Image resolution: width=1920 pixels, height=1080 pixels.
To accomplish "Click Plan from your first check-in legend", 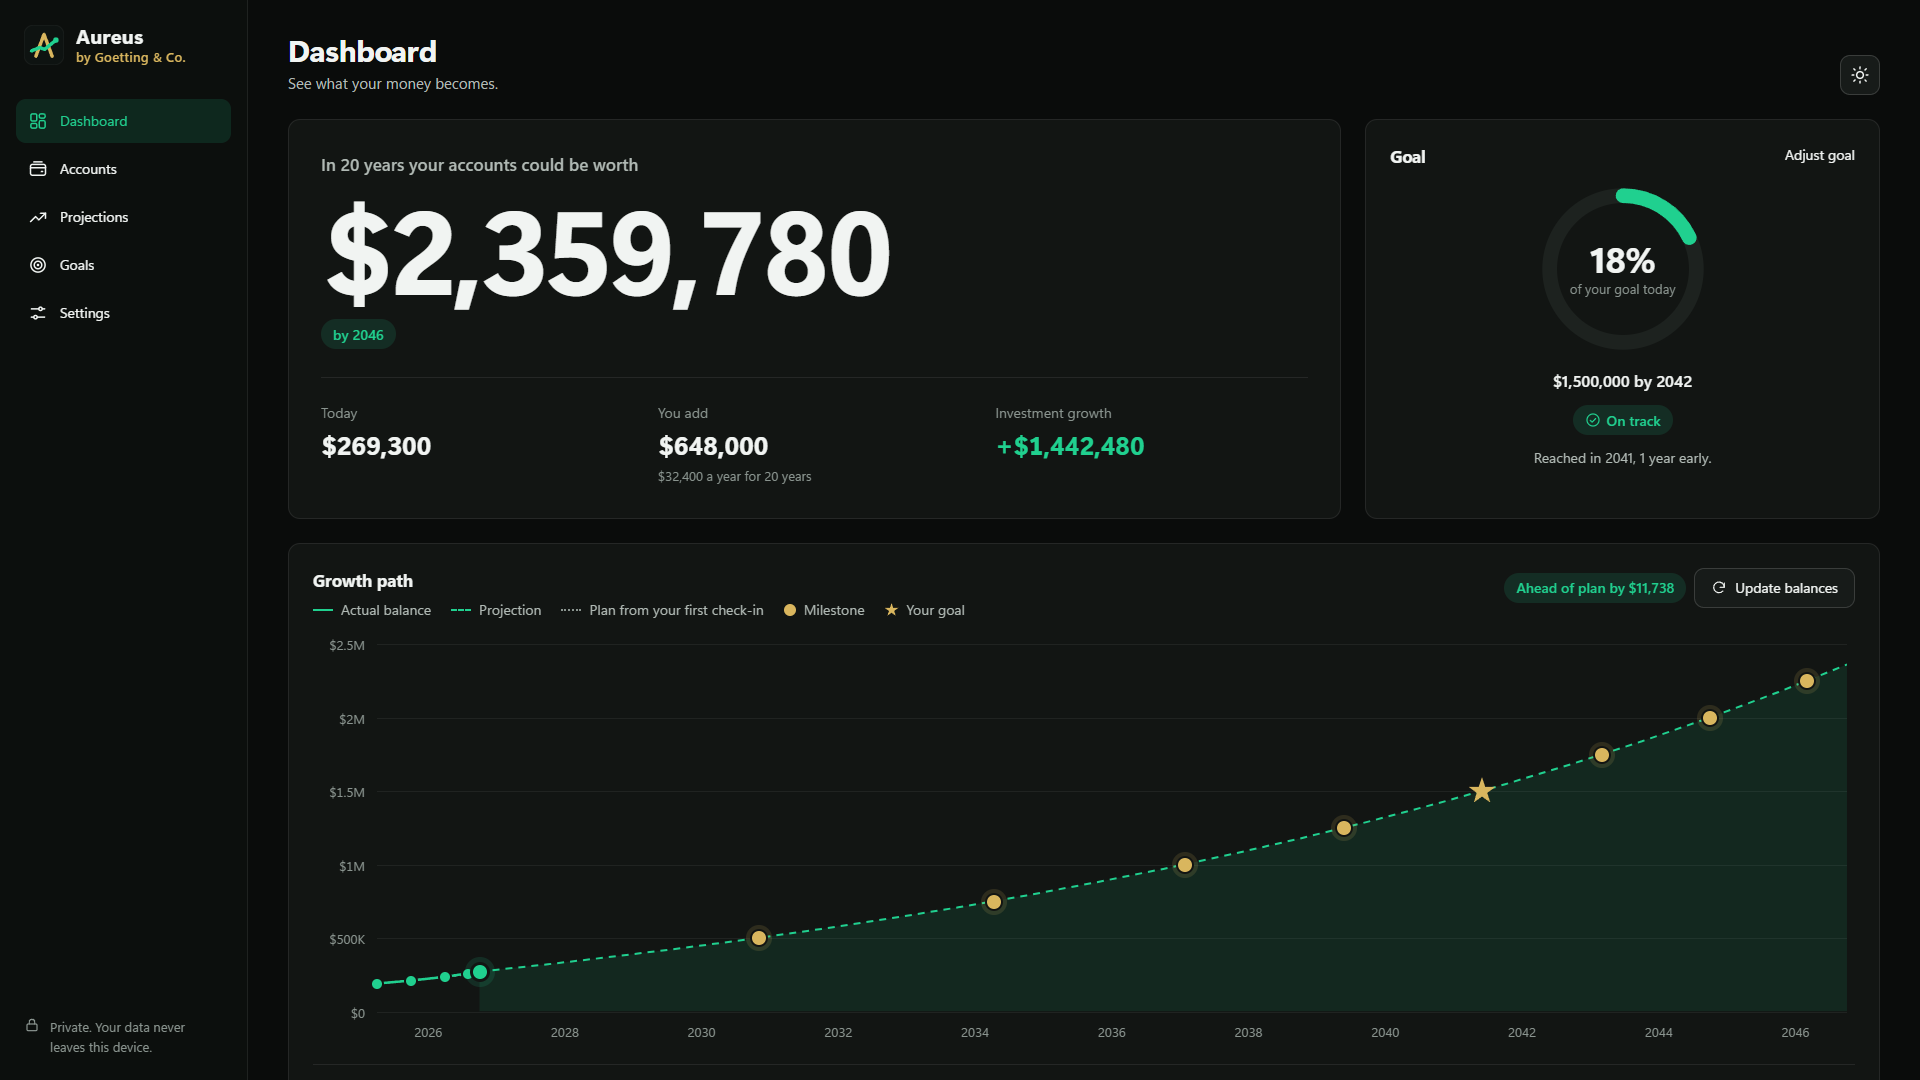I will click(662, 610).
